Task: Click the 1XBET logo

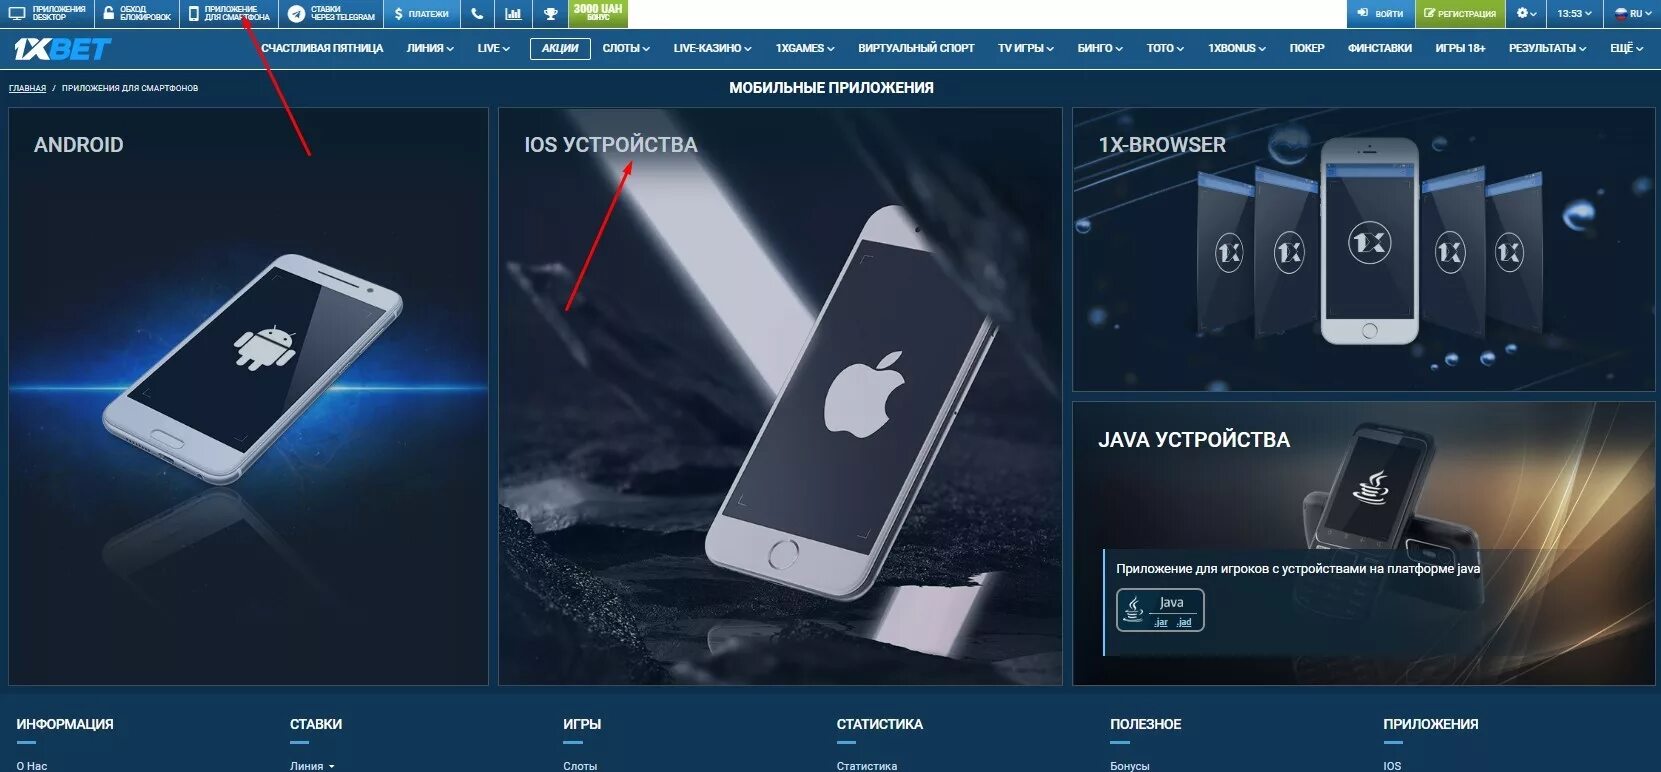Action: click(x=62, y=48)
